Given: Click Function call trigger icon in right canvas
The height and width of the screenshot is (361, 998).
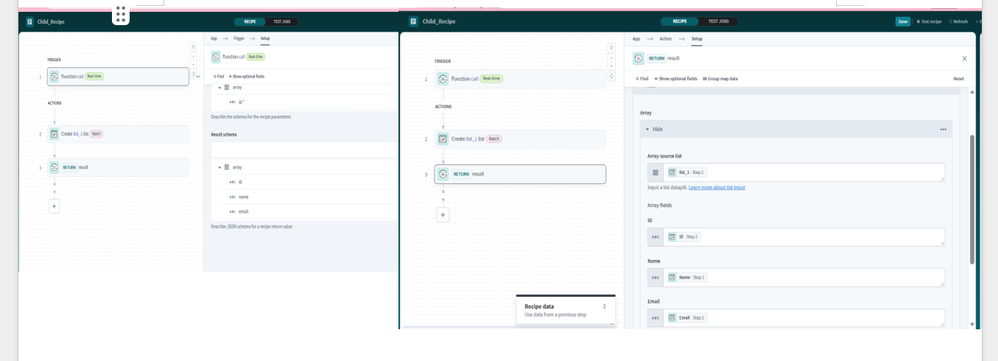Looking at the screenshot, I should tap(443, 78).
